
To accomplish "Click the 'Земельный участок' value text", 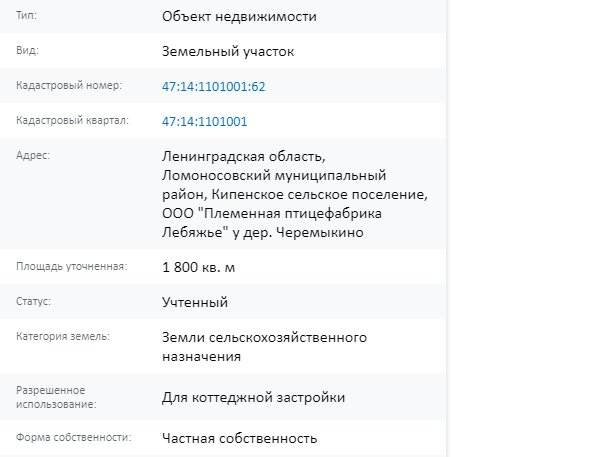I will 228,52.
